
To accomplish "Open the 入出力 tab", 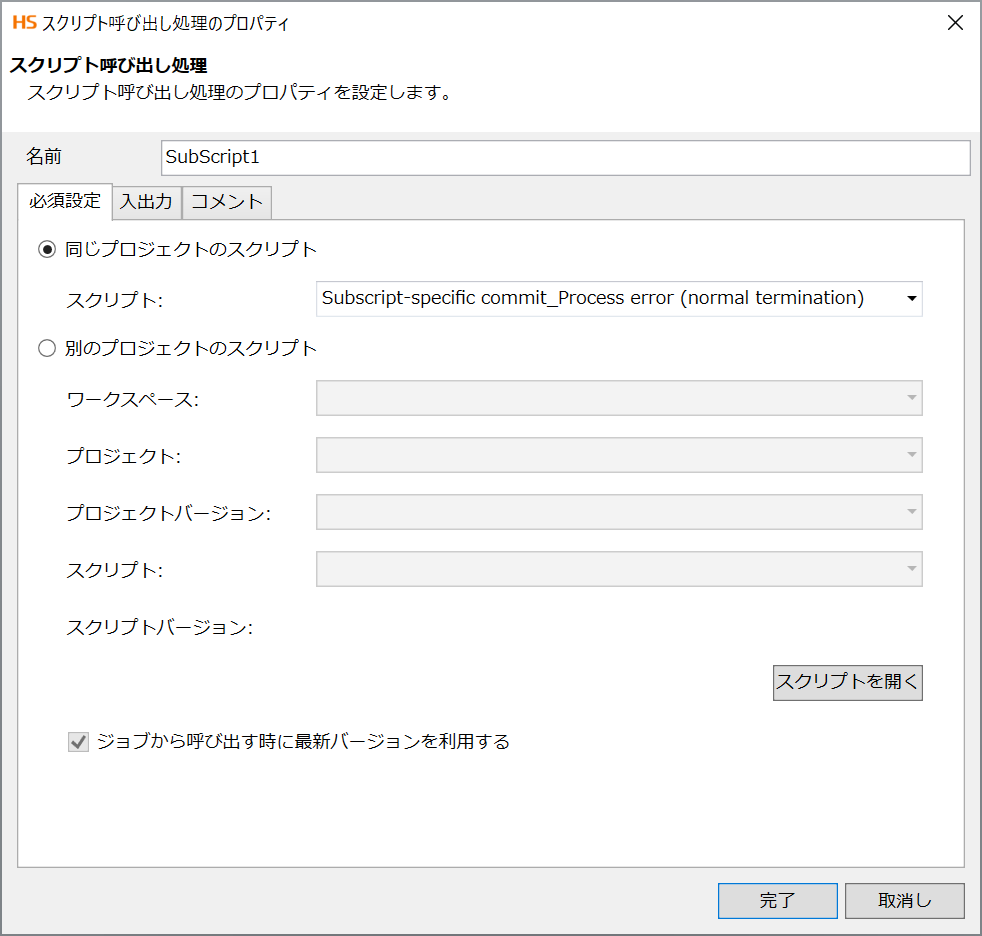I will click(147, 202).
